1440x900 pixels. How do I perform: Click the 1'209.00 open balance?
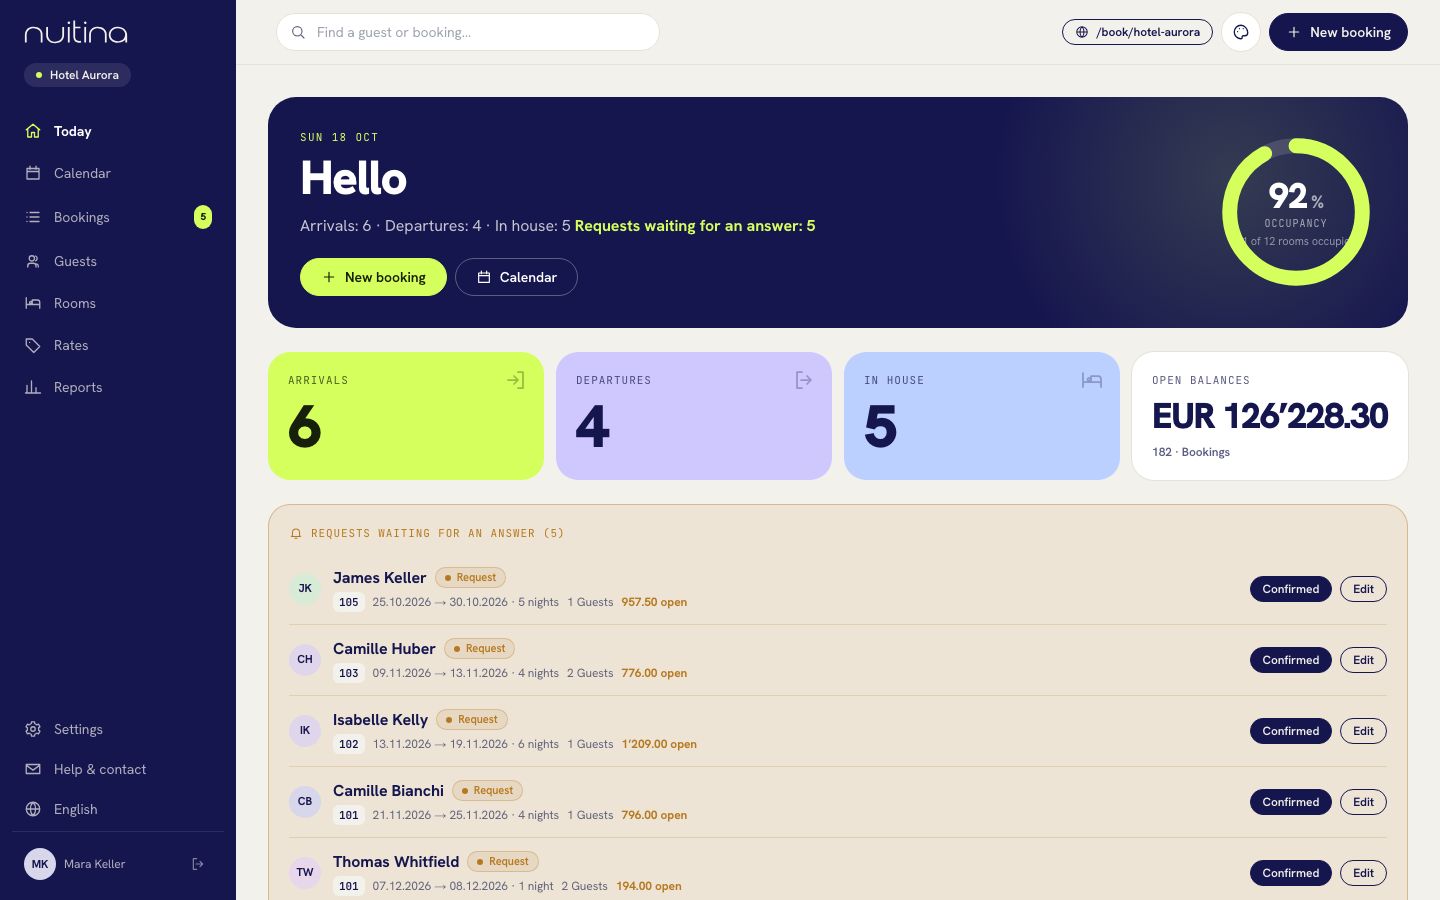coord(659,744)
